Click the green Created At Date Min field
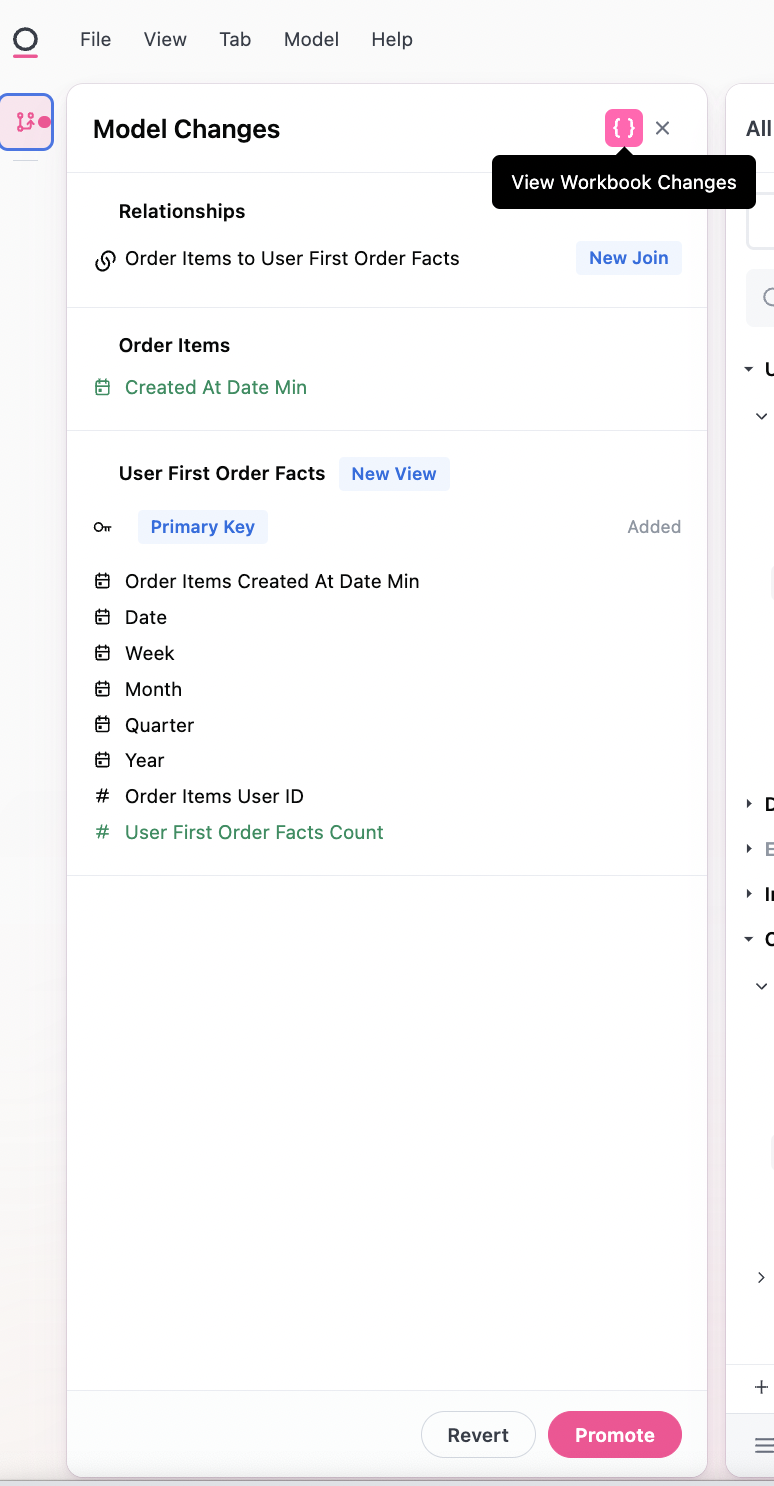The image size is (774, 1486). click(216, 387)
